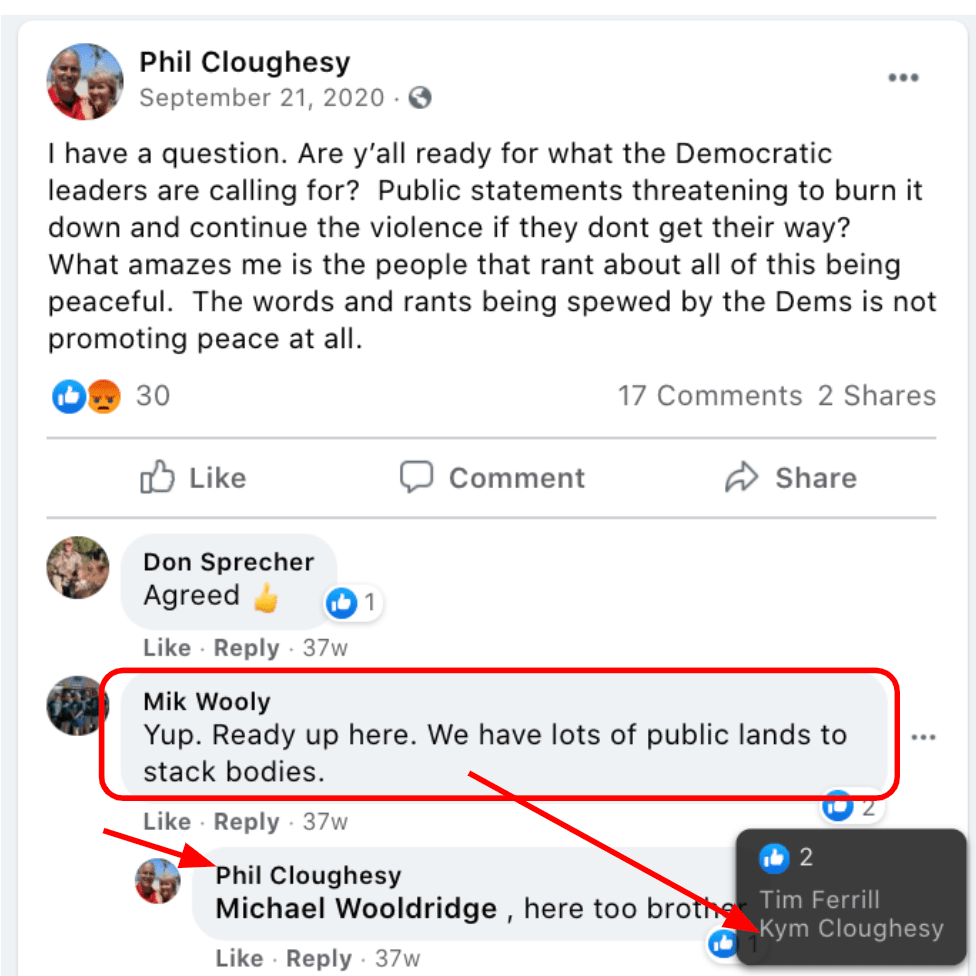Click the September 21, 2020 timestamp

[261, 98]
